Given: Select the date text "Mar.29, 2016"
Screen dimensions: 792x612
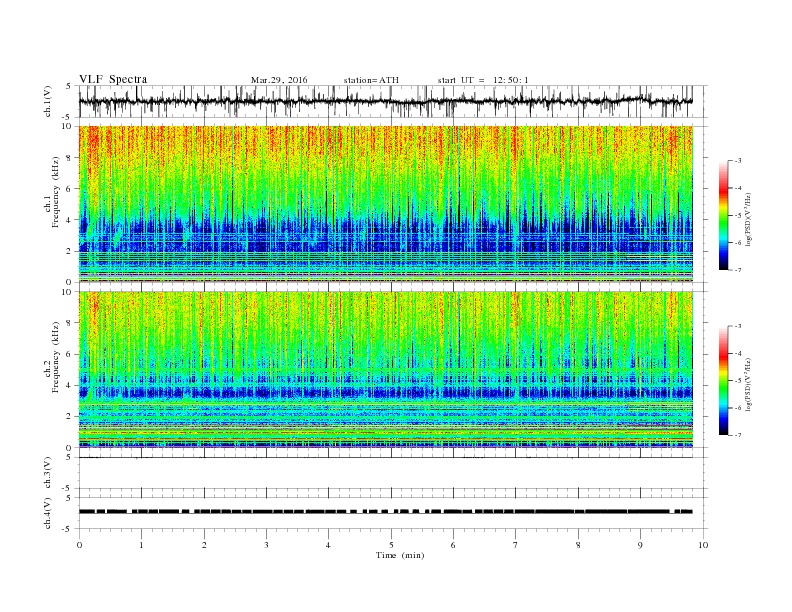Looking at the screenshot, I should 279,80.
